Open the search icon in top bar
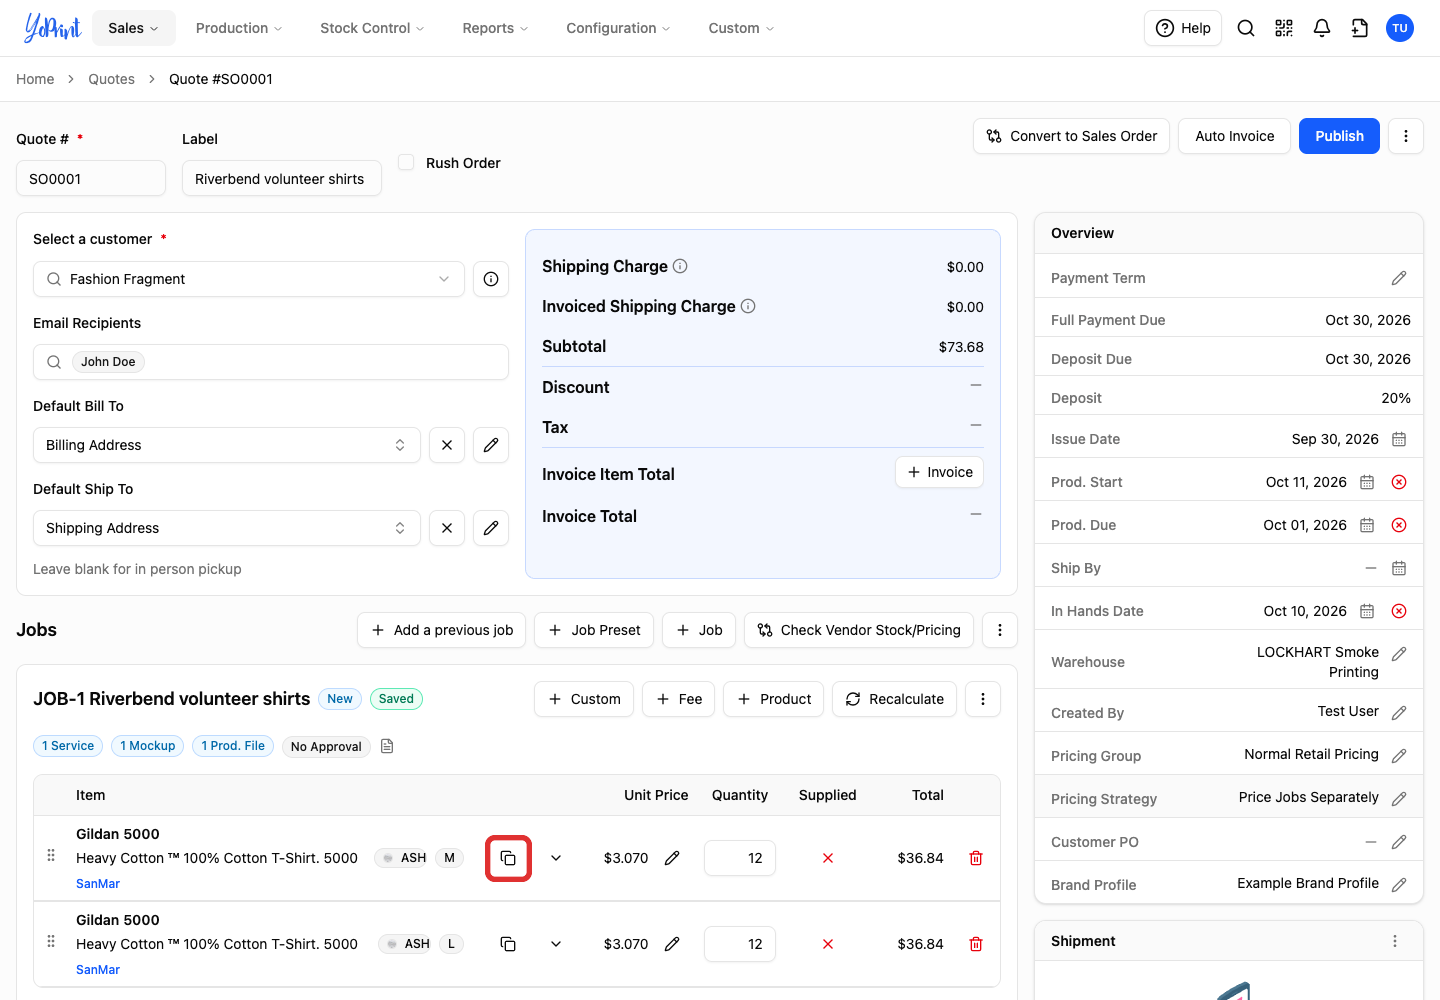The width and height of the screenshot is (1440, 1000). pos(1246,28)
